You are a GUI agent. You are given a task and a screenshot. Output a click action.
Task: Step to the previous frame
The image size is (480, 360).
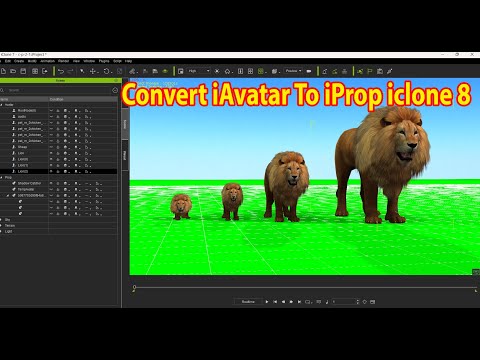[x=283, y=302]
